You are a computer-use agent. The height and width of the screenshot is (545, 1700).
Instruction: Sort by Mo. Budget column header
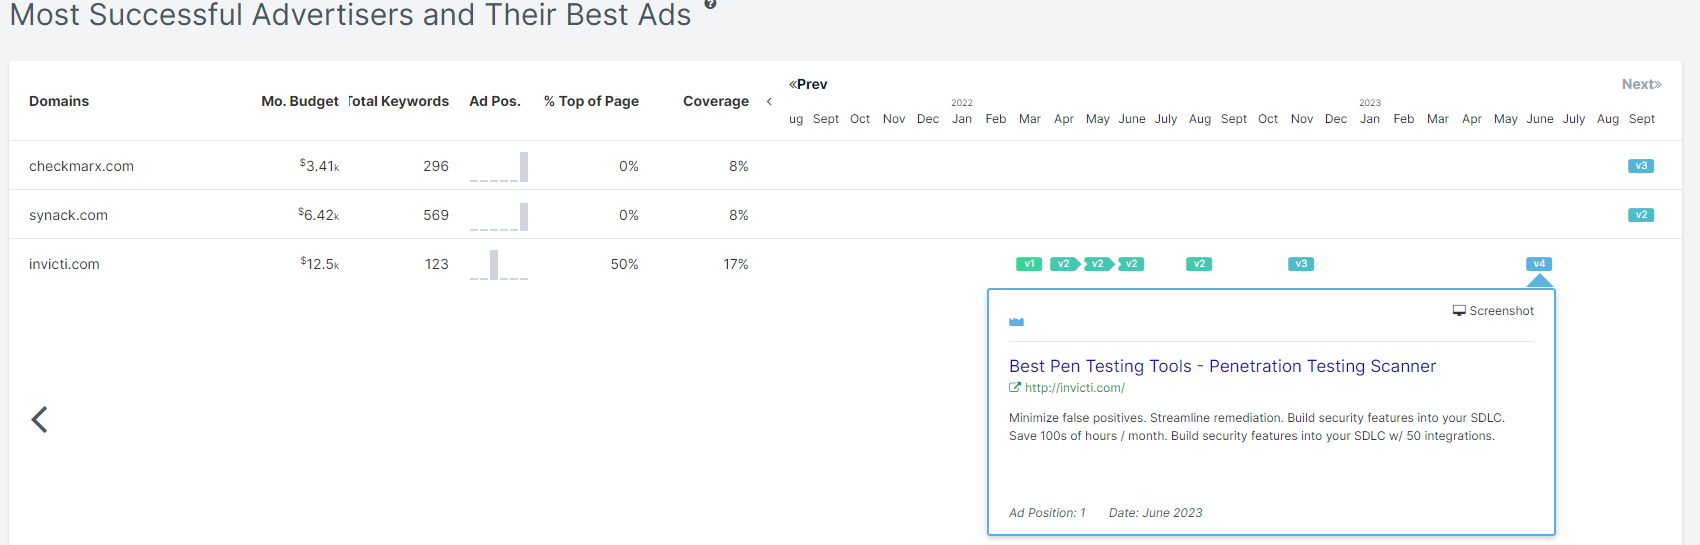pos(300,101)
